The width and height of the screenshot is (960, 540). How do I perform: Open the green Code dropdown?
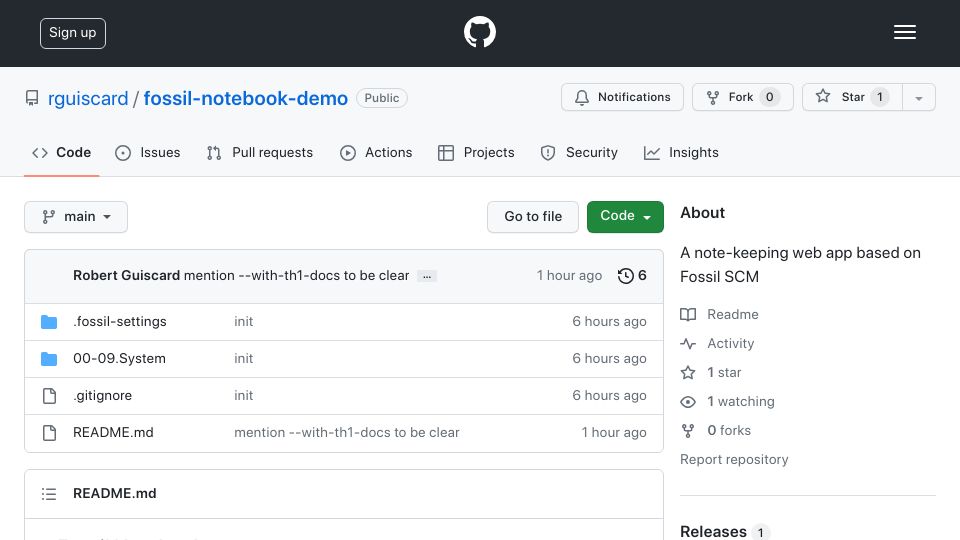[625, 217]
